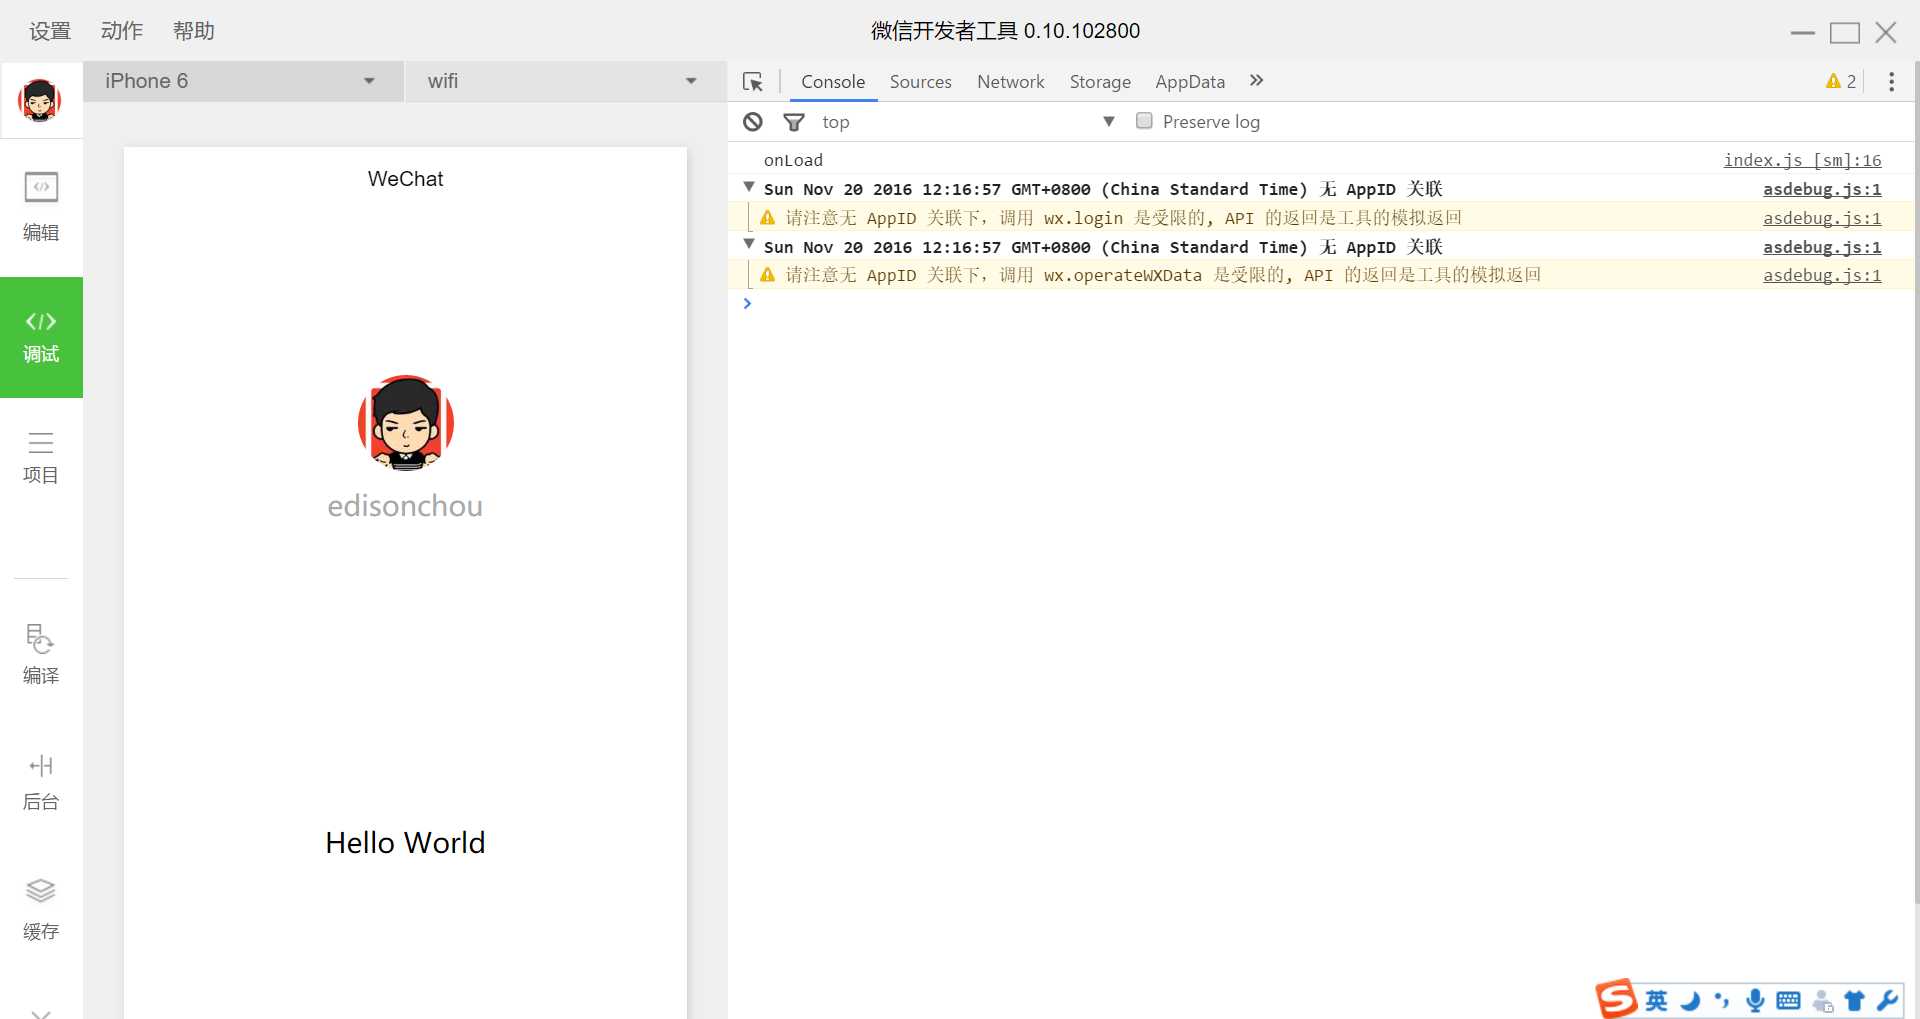Click the Sogou punctuation mode icon
Image resolution: width=1920 pixels, height=1019 pixels.
(1722, 1001)
